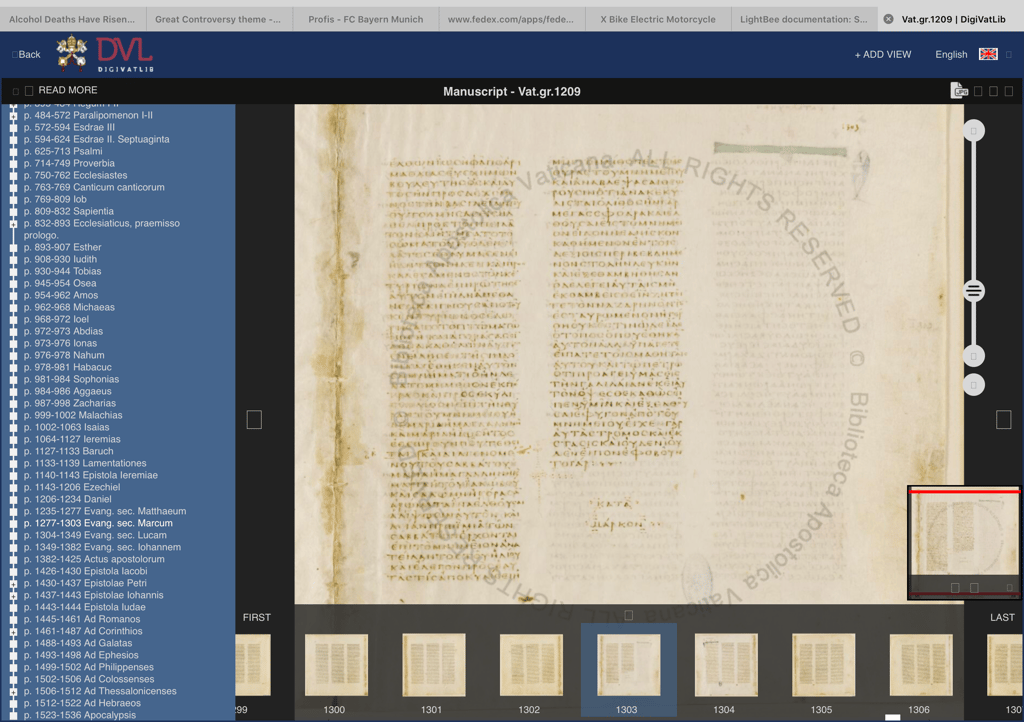Expand the Ad Thessalonicenses tree node
The height and width of the screenshot is (722, 1024).
[13, 691]
